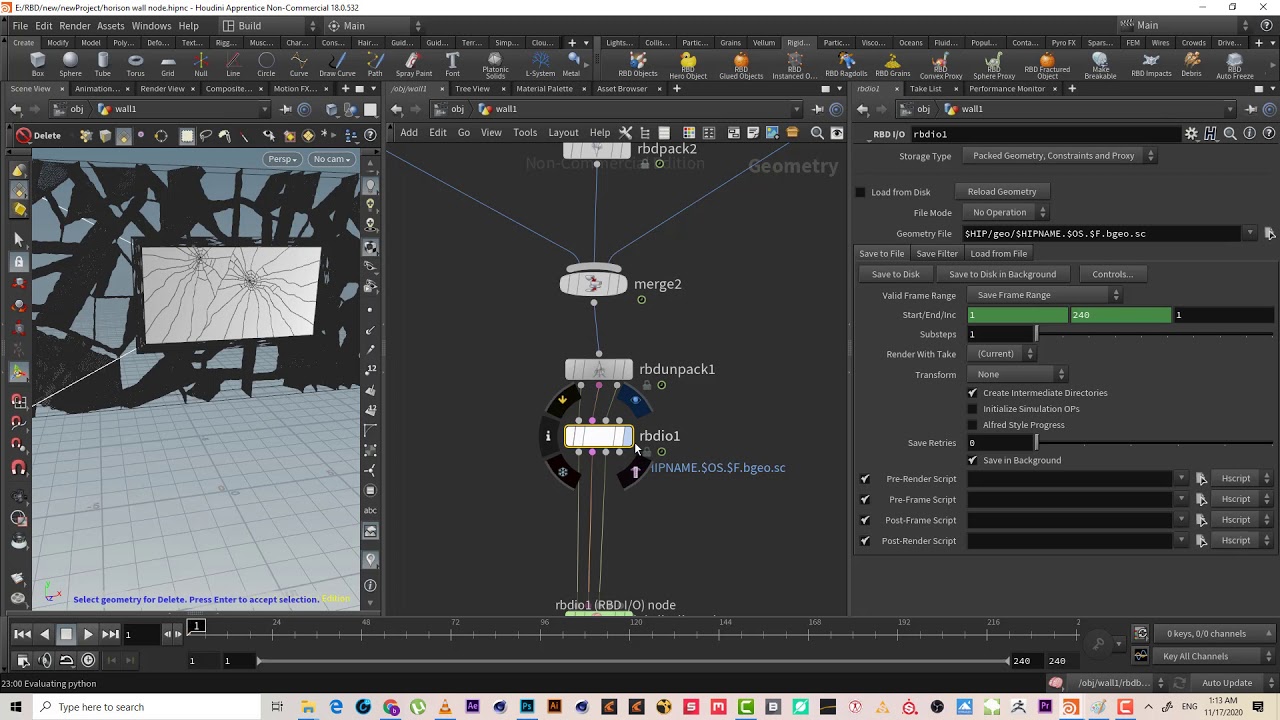Screen dimensions: 1280x720
Task: Select the Font shelf tool
Action: pyautogui.click(x=453, y=65)
